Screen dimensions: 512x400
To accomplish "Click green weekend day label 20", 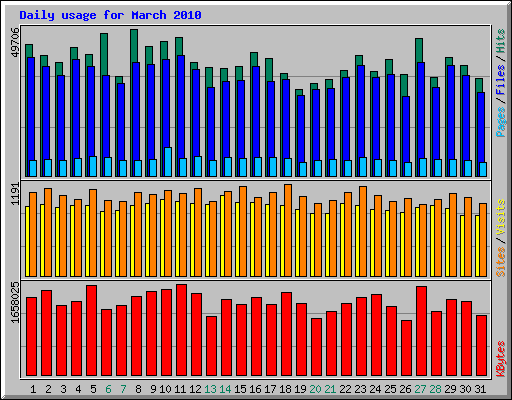I will 315,389.
